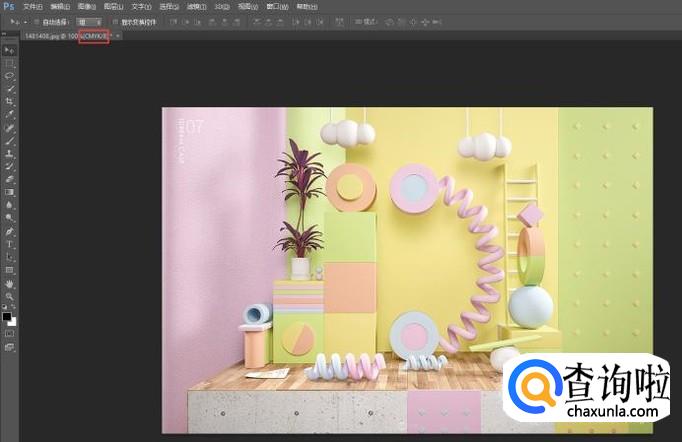
Task: Click the black foreground color swatch
Action: pos(7,316)
